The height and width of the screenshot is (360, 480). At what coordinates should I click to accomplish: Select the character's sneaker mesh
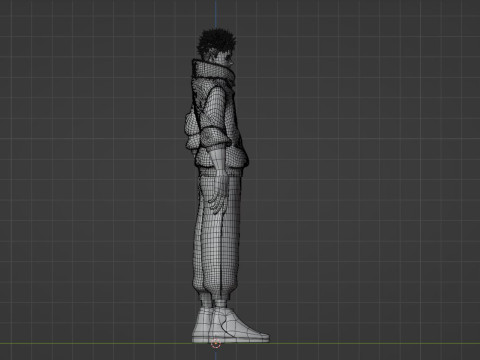pyautogui.click(x=230, y=325)
